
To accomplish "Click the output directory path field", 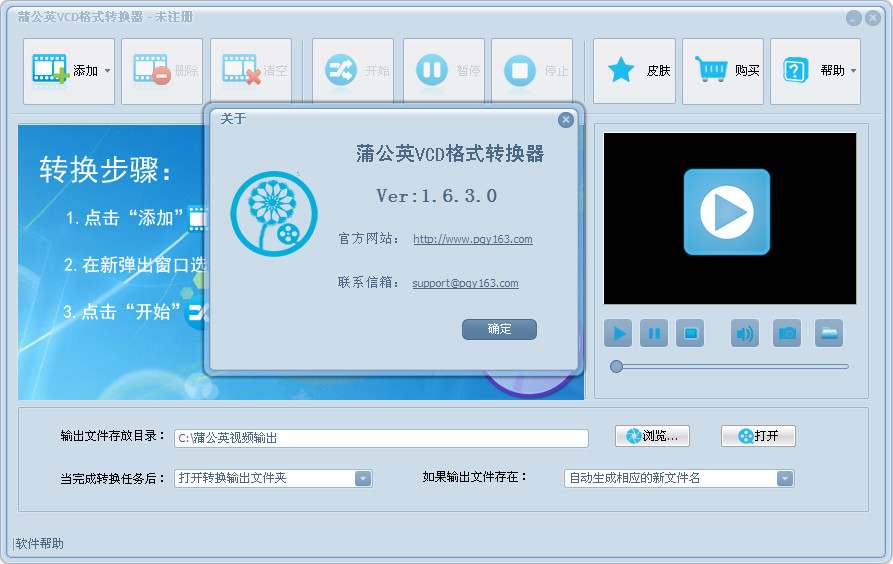I will click(x=381, y=438).
